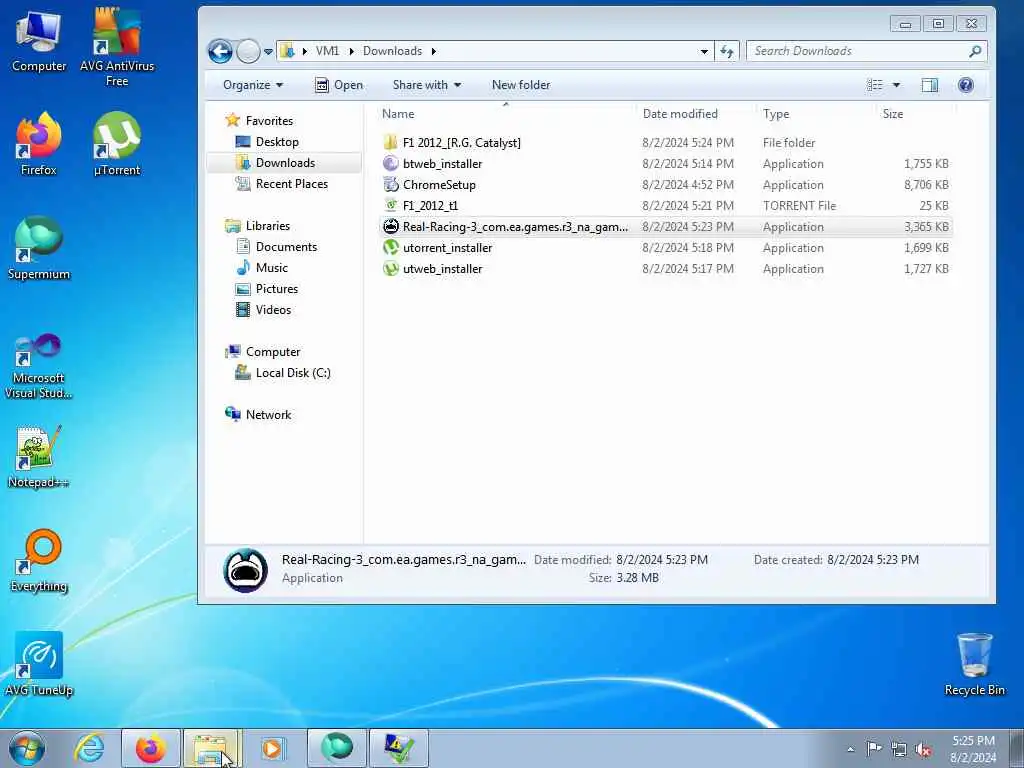Sort files by Type column header
The width and height of the screenshot is (1024, 768).
click(x=816, y=114)
